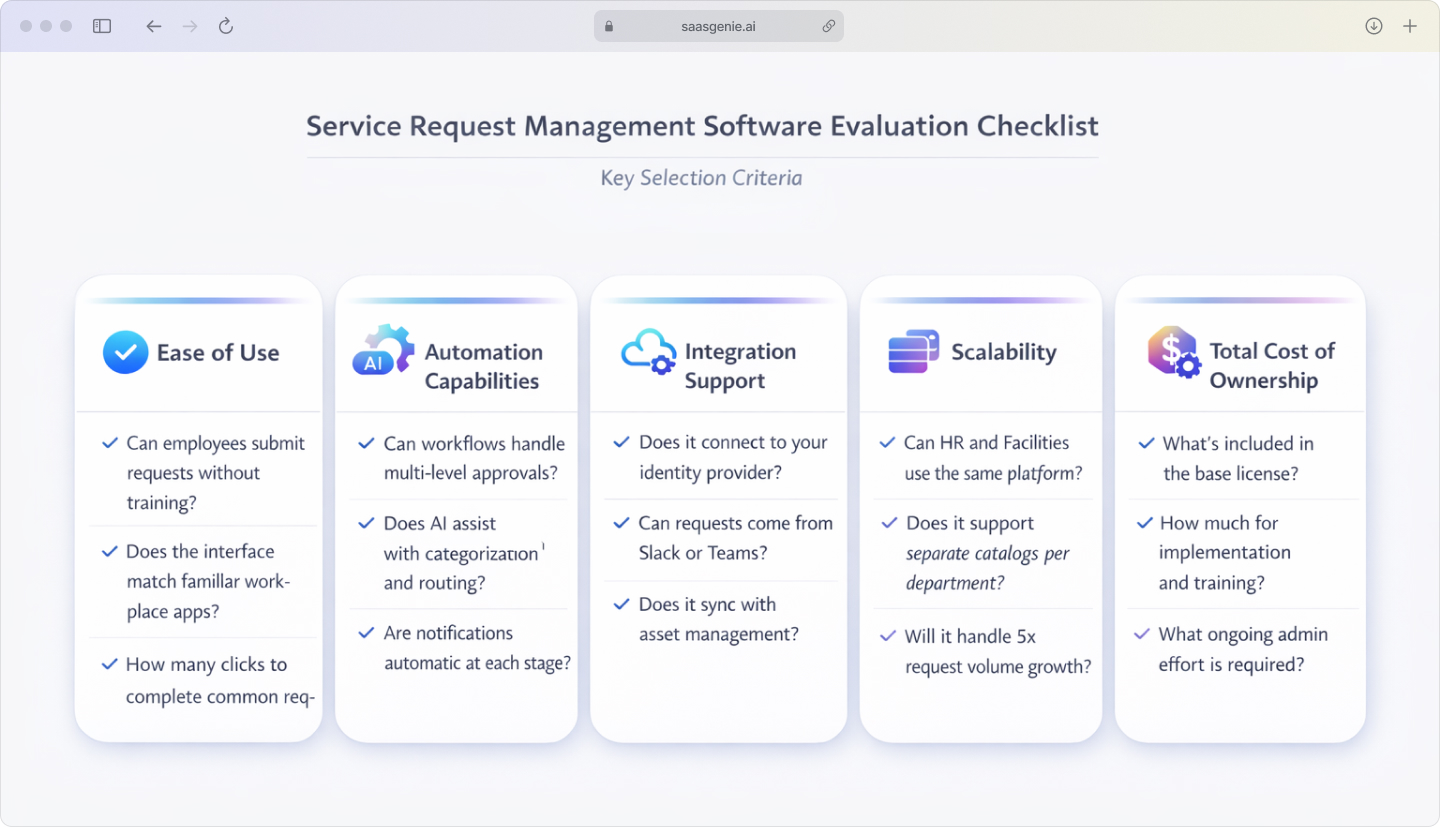Select the saasgenie.ai address bar
Viewport: 1440px width, 827px height.
pyautogui.click(x=718, y=26)
